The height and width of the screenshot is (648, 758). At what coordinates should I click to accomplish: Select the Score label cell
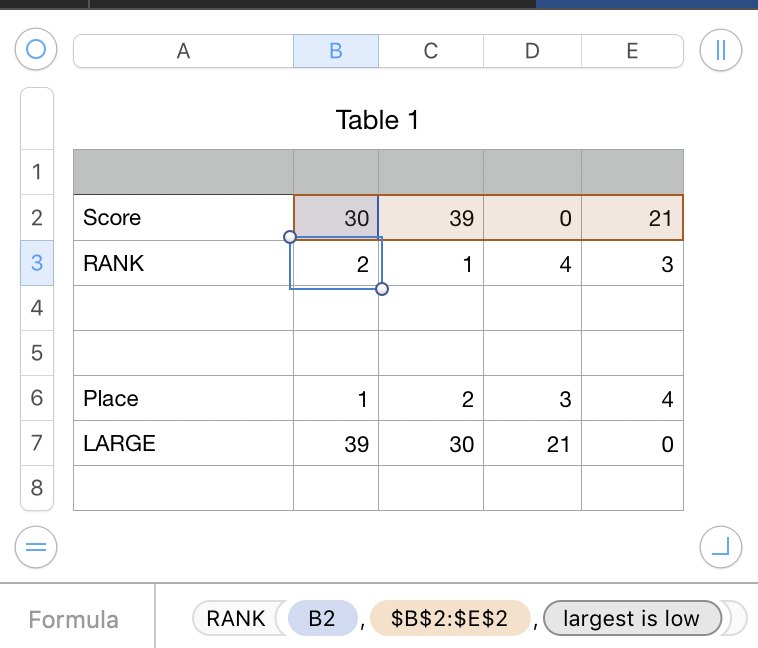[183, 218]
